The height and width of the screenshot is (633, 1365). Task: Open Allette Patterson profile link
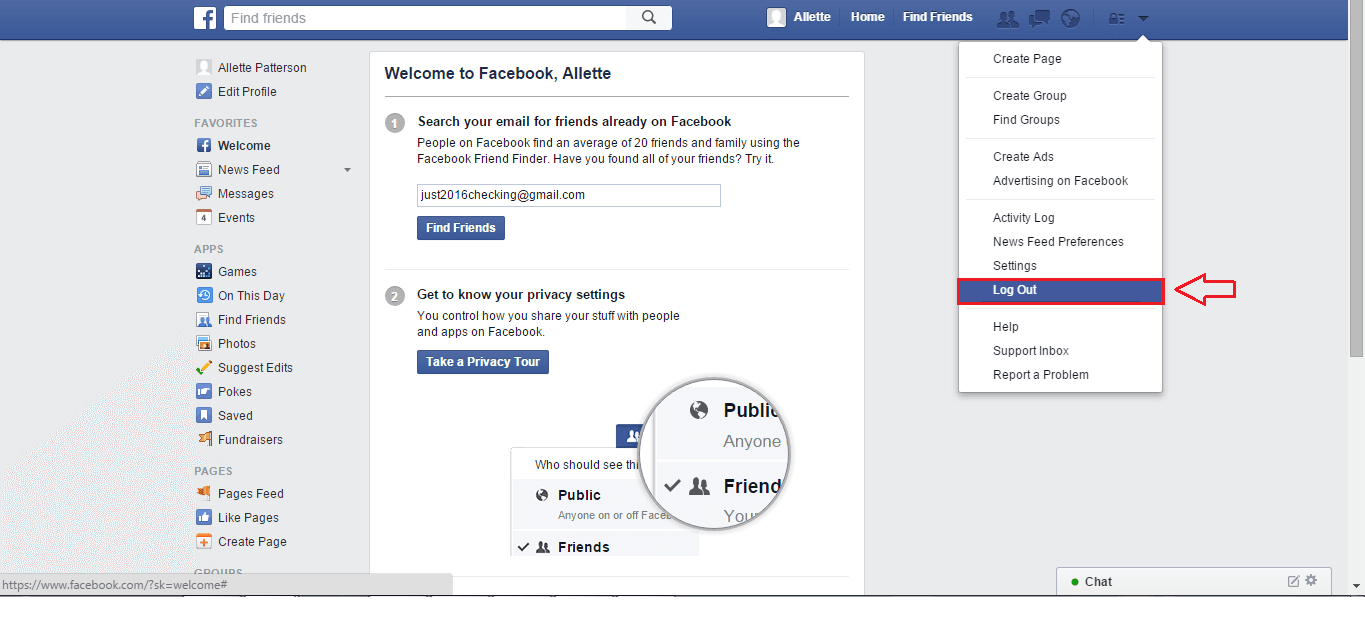(x=262, y=68)
